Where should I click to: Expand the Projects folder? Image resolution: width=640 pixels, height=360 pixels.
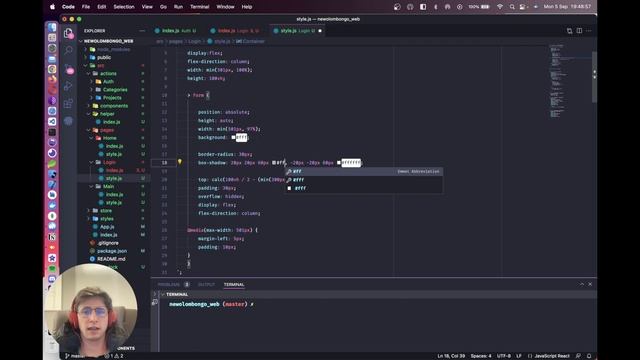coord(112,98)
